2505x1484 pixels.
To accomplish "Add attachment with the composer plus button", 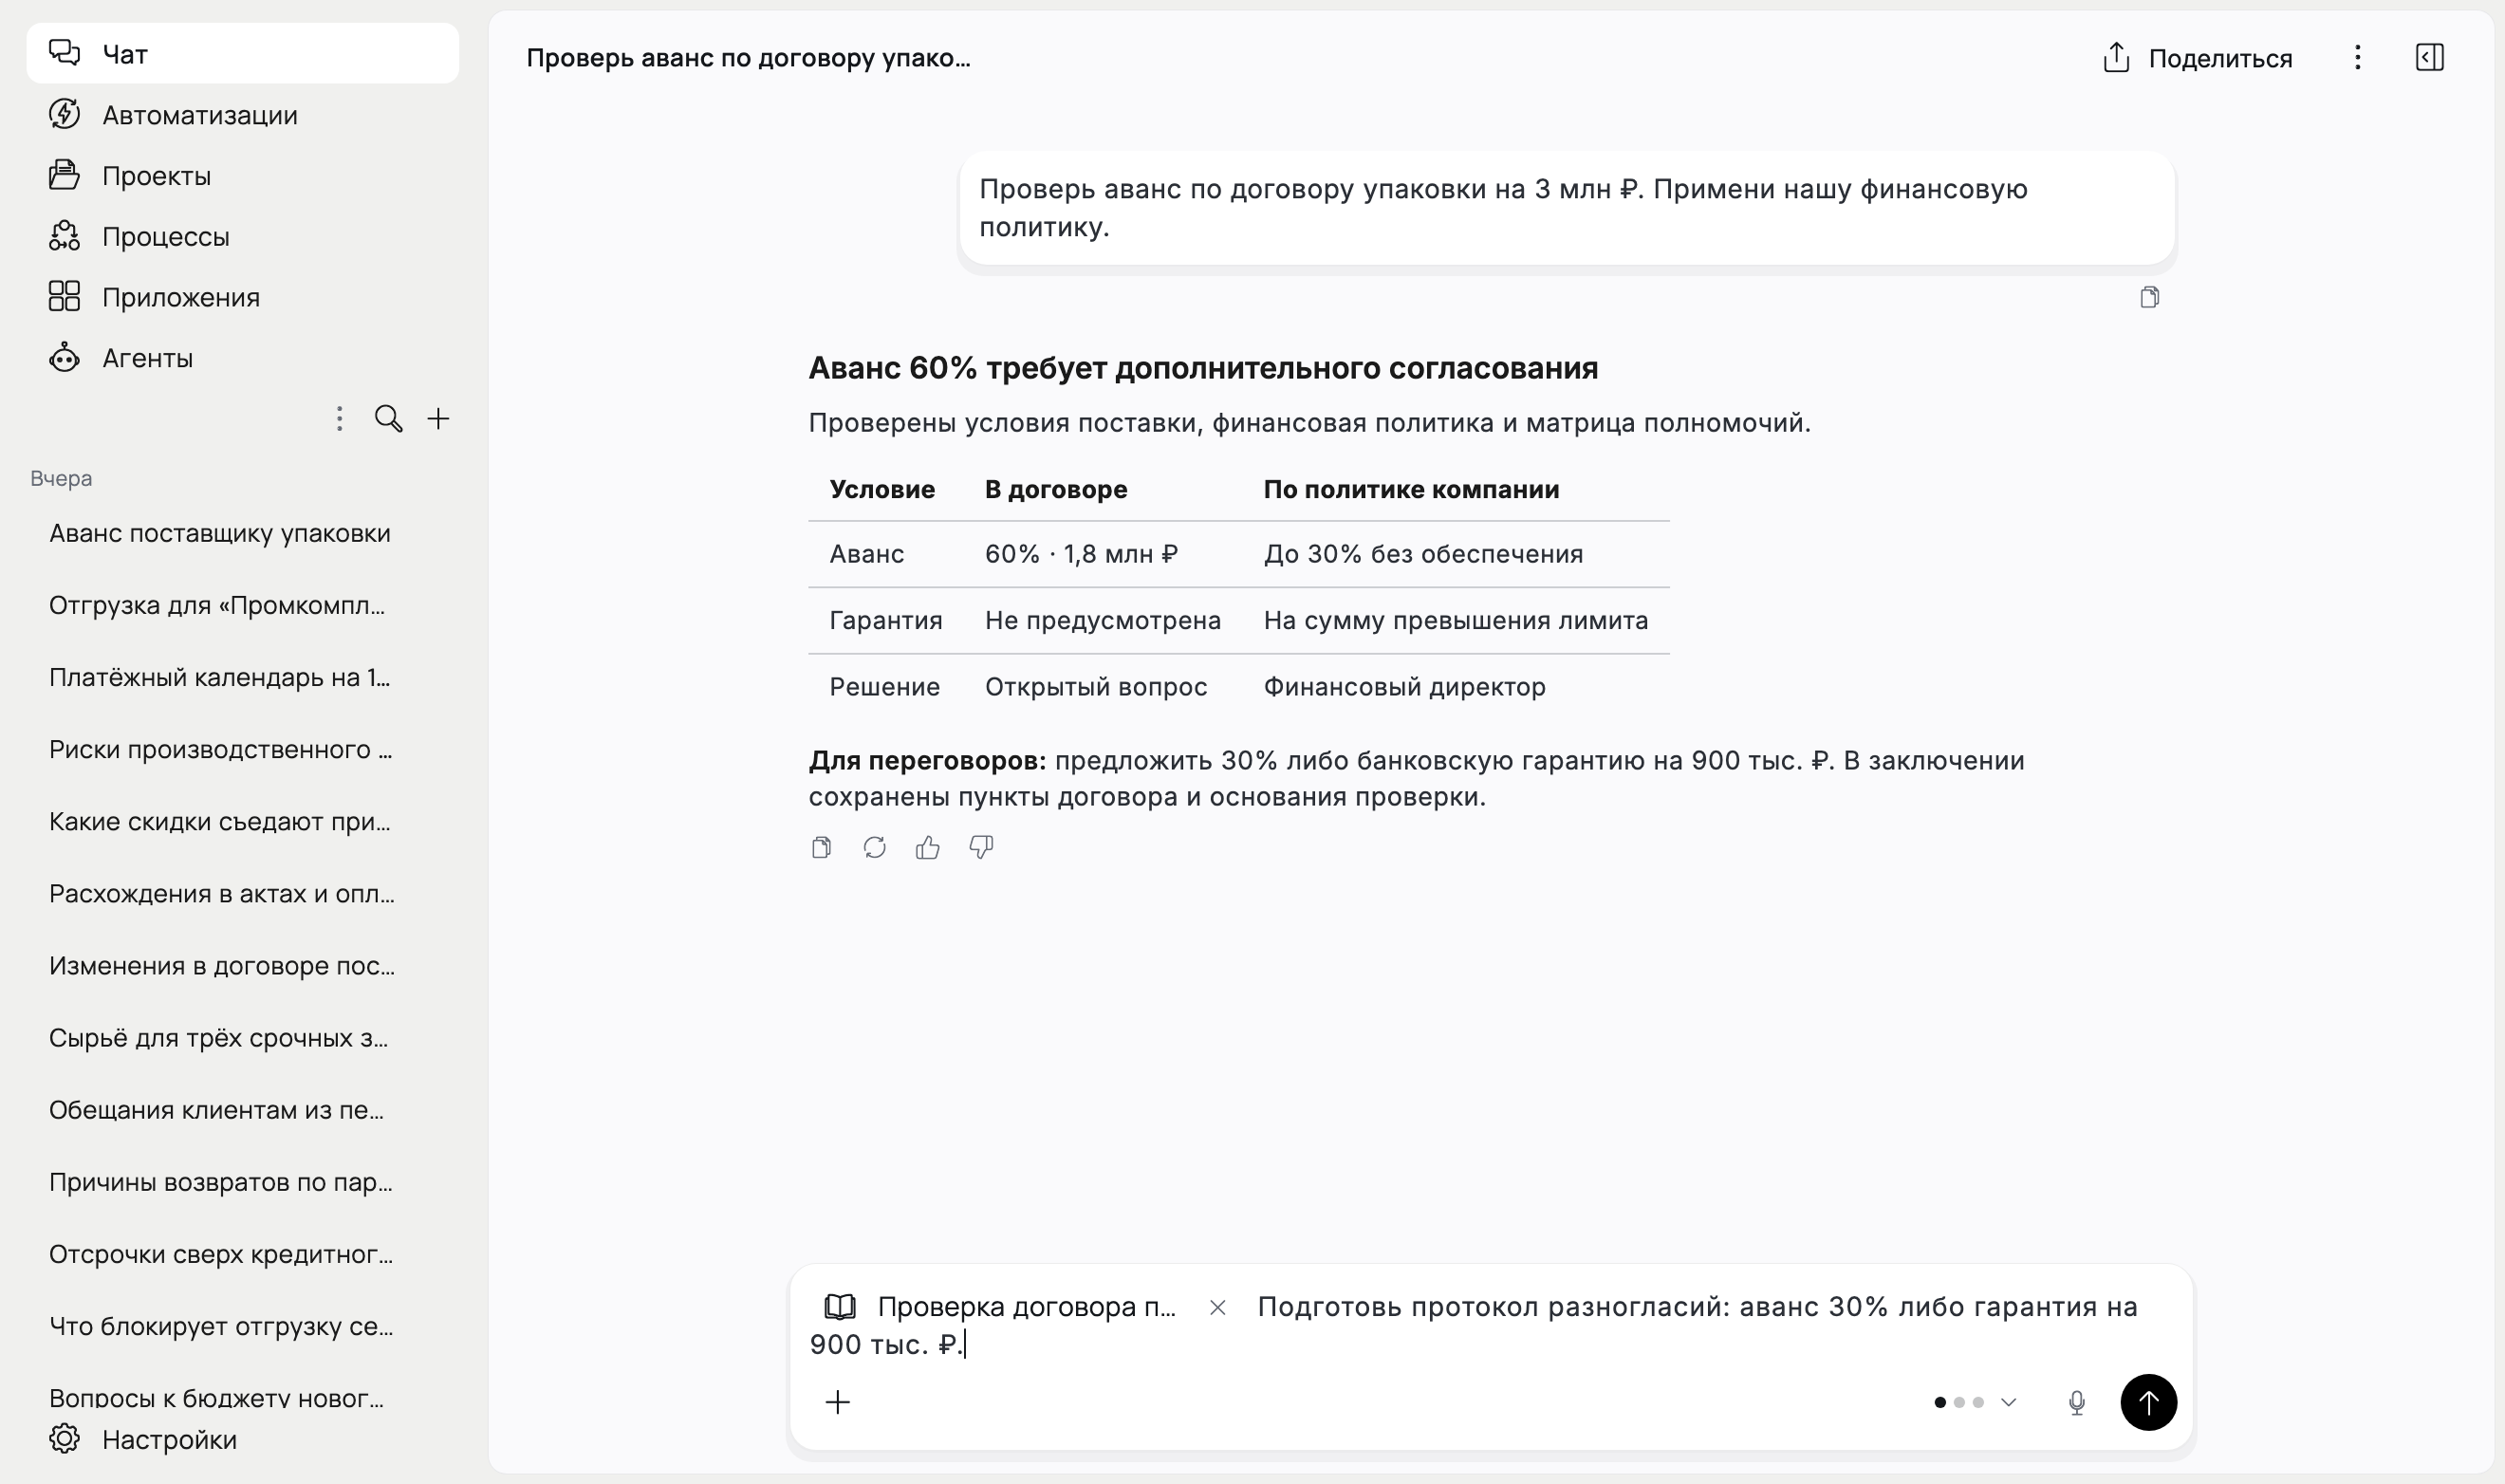I will point(838,1402).
